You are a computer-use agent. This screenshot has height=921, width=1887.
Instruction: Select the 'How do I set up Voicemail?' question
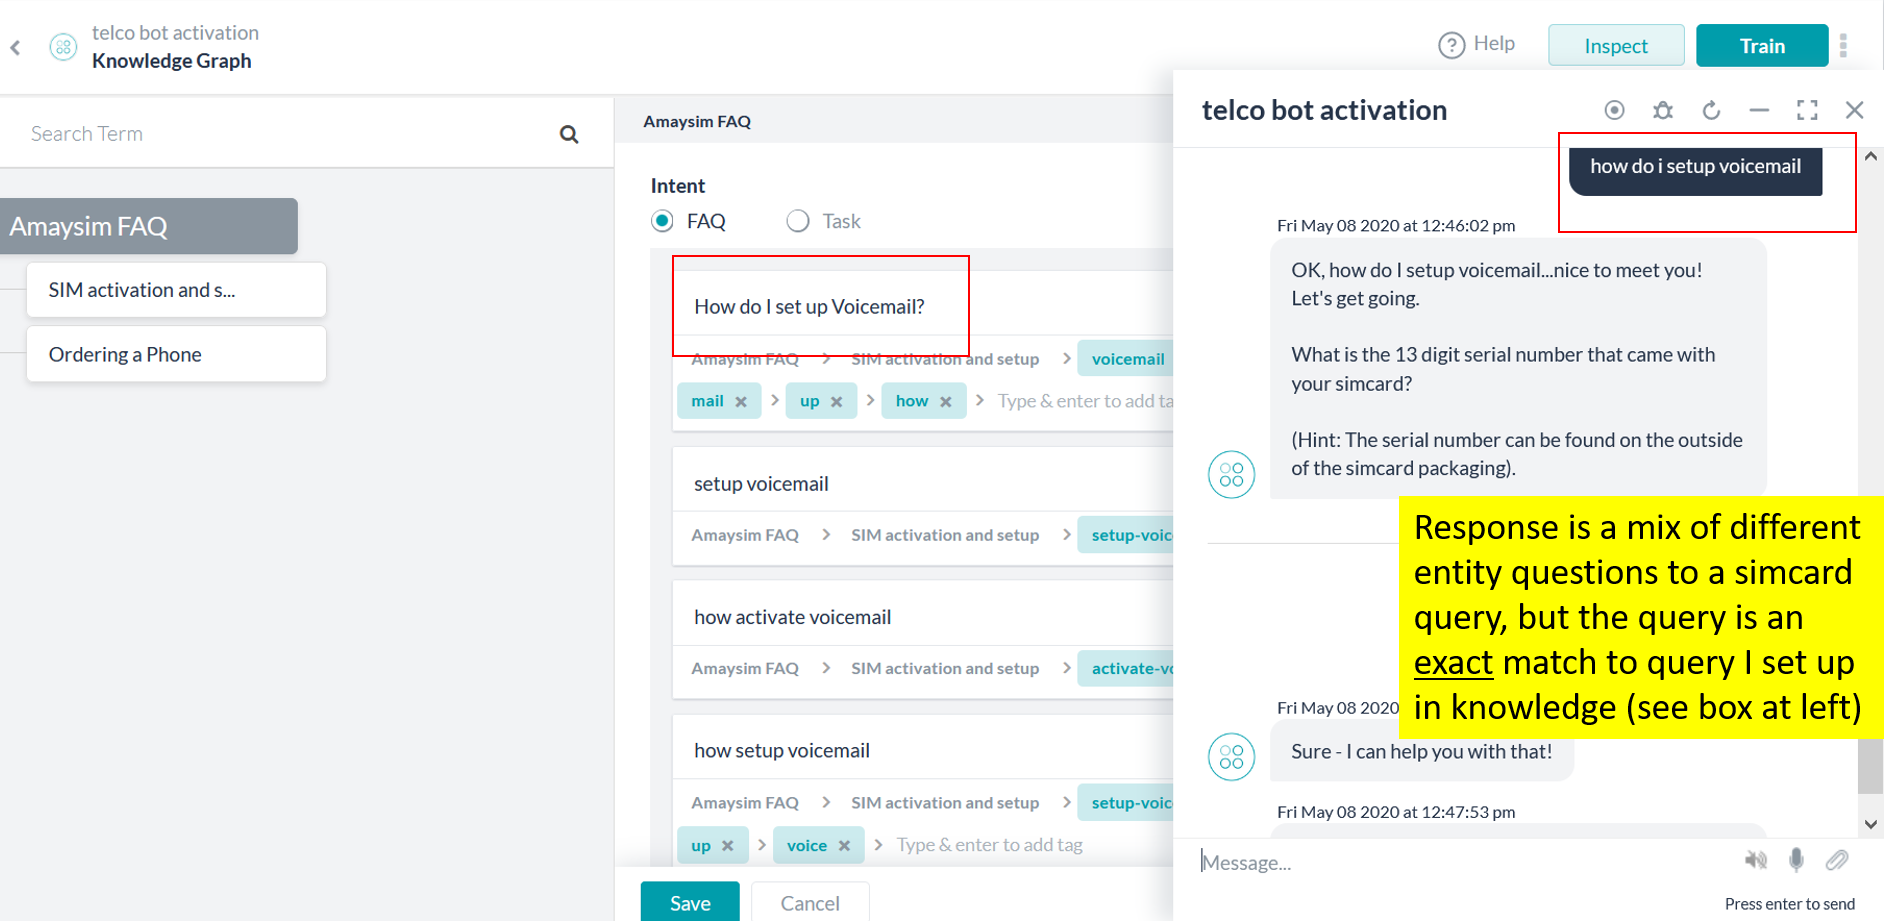click(809, 307)
